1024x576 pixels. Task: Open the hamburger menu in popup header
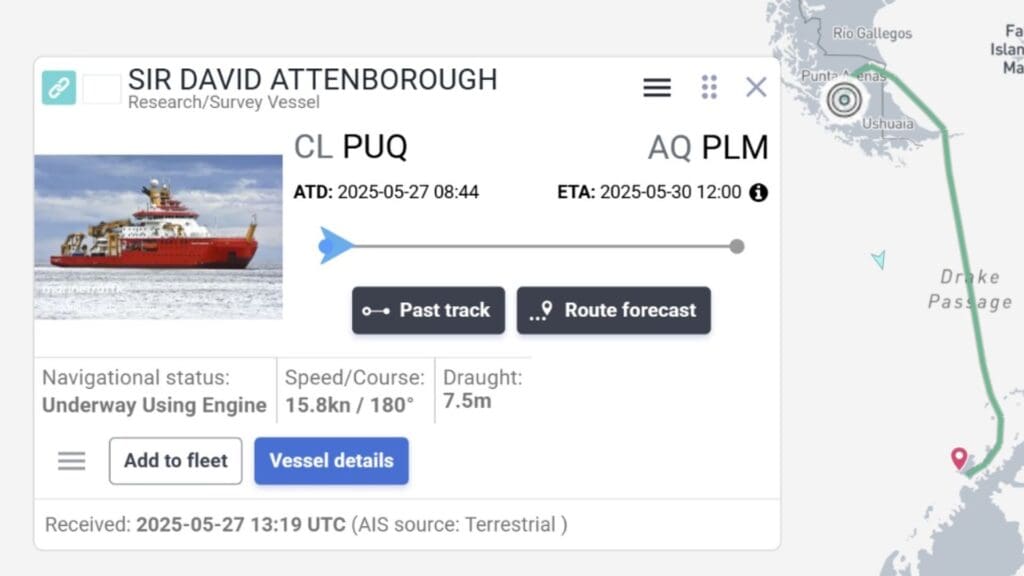[657, 88]
